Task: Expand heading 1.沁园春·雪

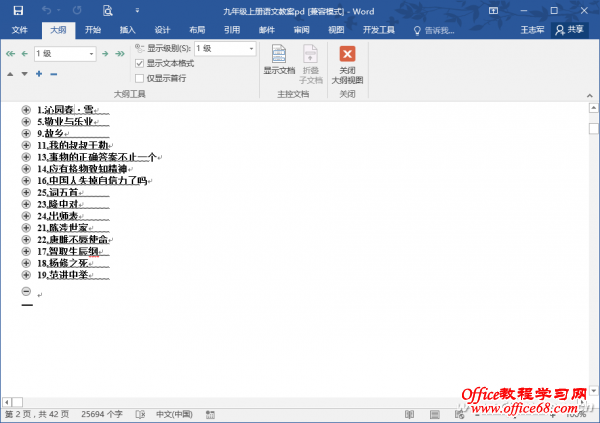Action: click(x=26, y=110)
